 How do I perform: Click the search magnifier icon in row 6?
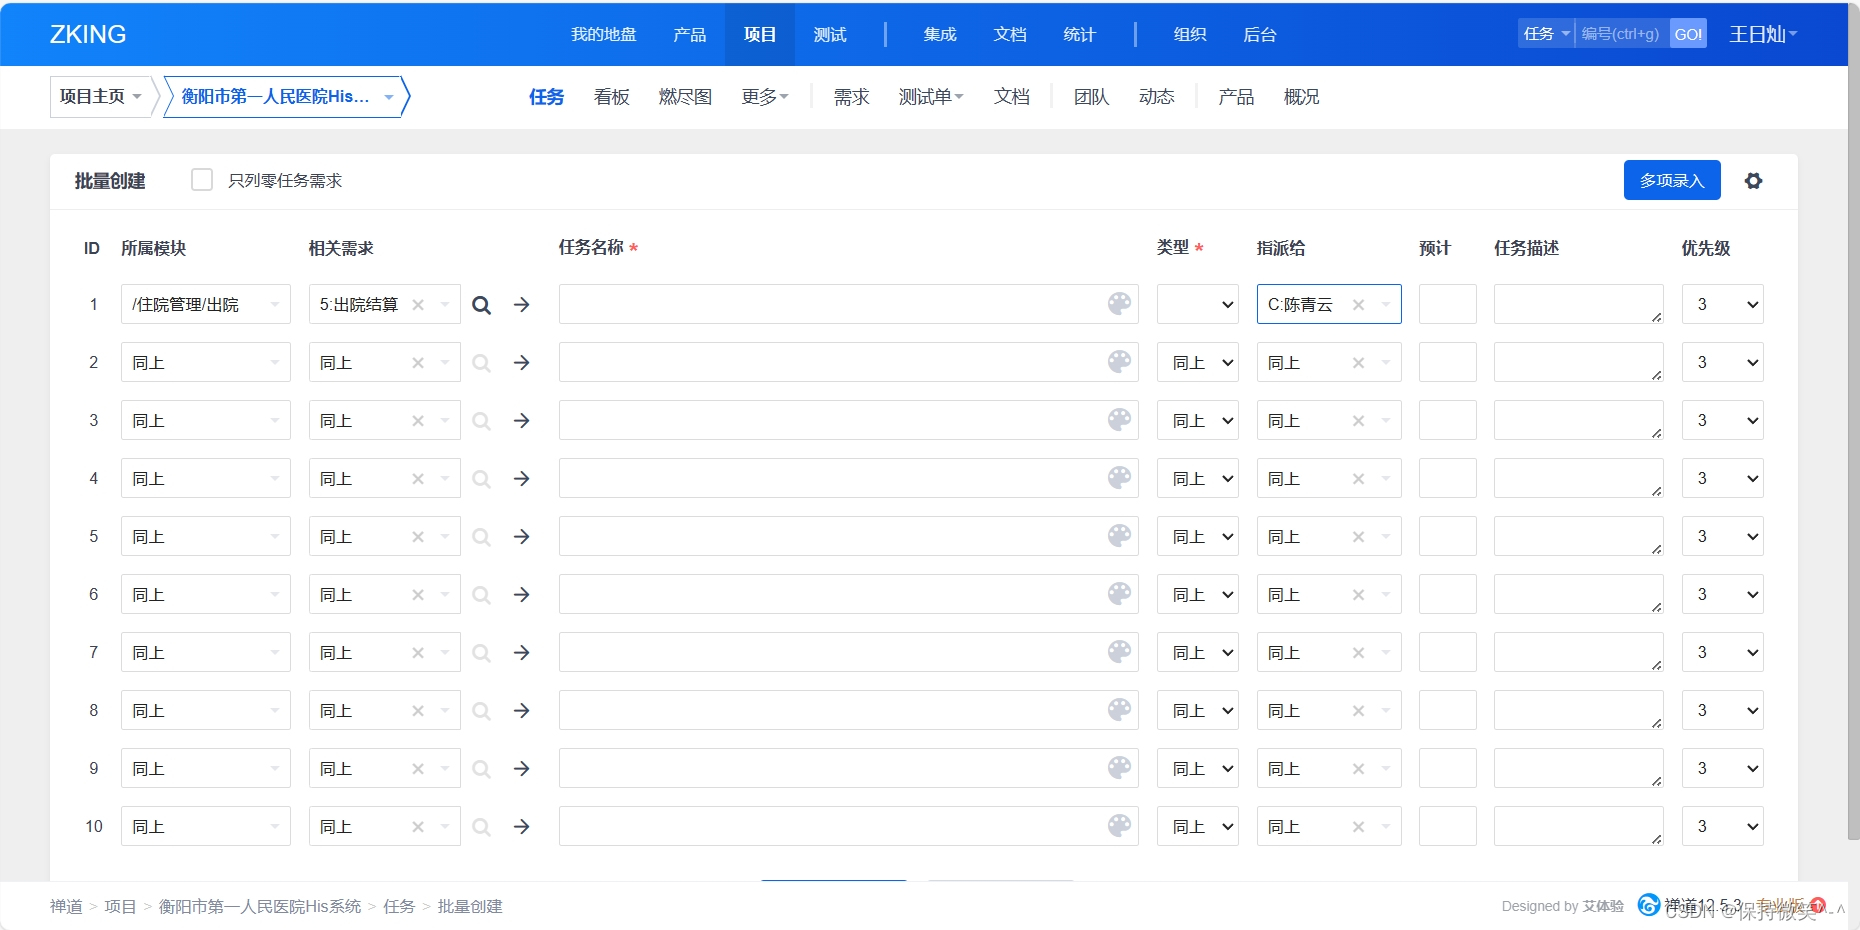[481, 595]
